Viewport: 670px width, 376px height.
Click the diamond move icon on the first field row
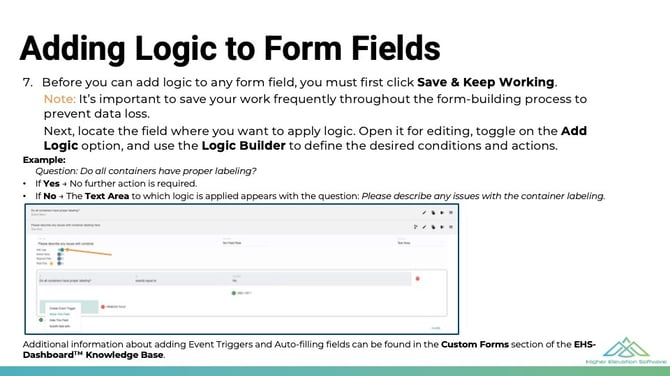point(442,212)
